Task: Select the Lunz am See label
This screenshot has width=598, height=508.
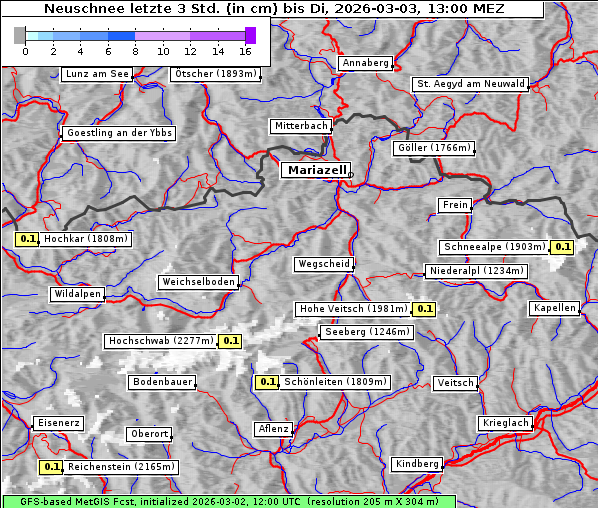Action: (x=97, y=74)
